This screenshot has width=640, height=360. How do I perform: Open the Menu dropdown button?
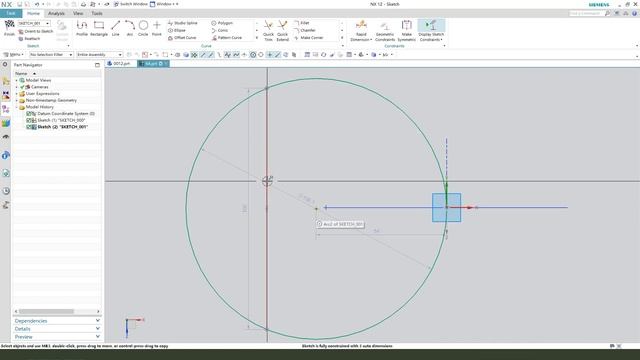click(13, 55)
